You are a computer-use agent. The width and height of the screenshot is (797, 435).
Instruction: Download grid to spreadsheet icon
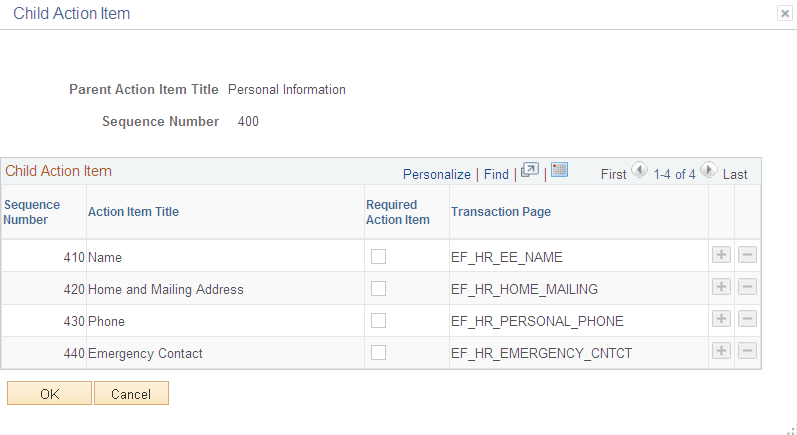click(x=559, y=170)
